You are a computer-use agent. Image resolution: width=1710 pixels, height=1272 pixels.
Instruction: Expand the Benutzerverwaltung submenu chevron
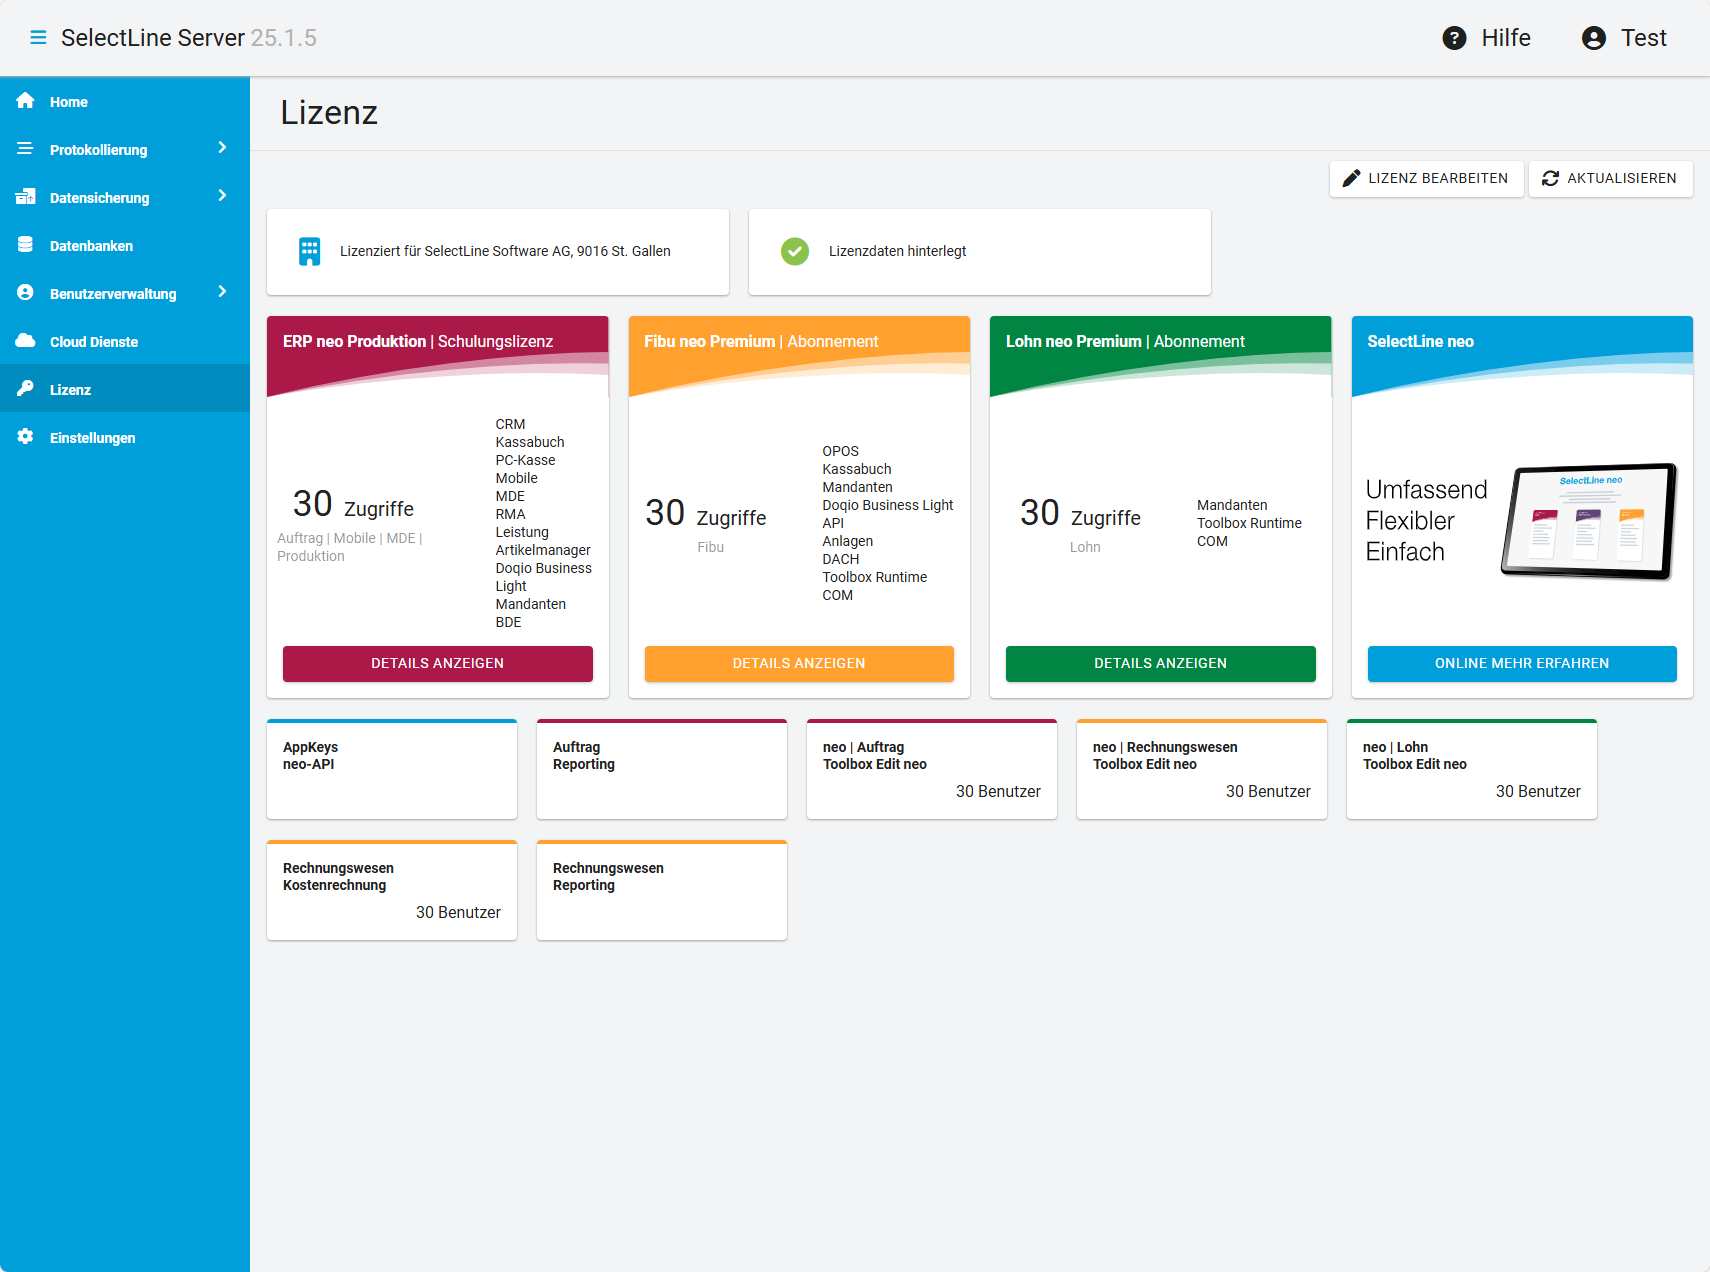(x=222, y=292)
